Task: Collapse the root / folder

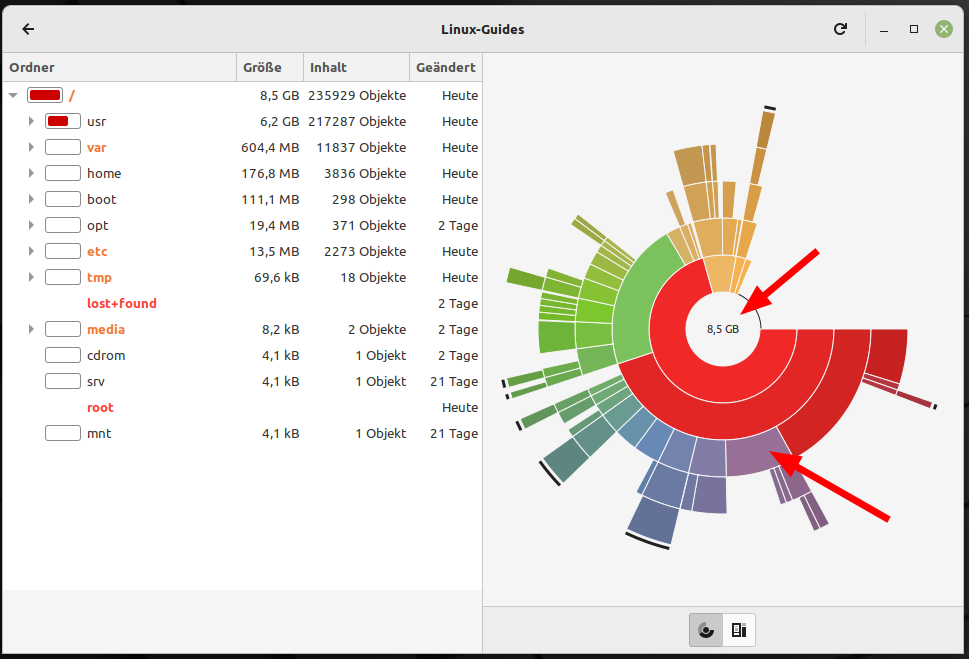Action: pyautogui.click(x=13, y=95)
